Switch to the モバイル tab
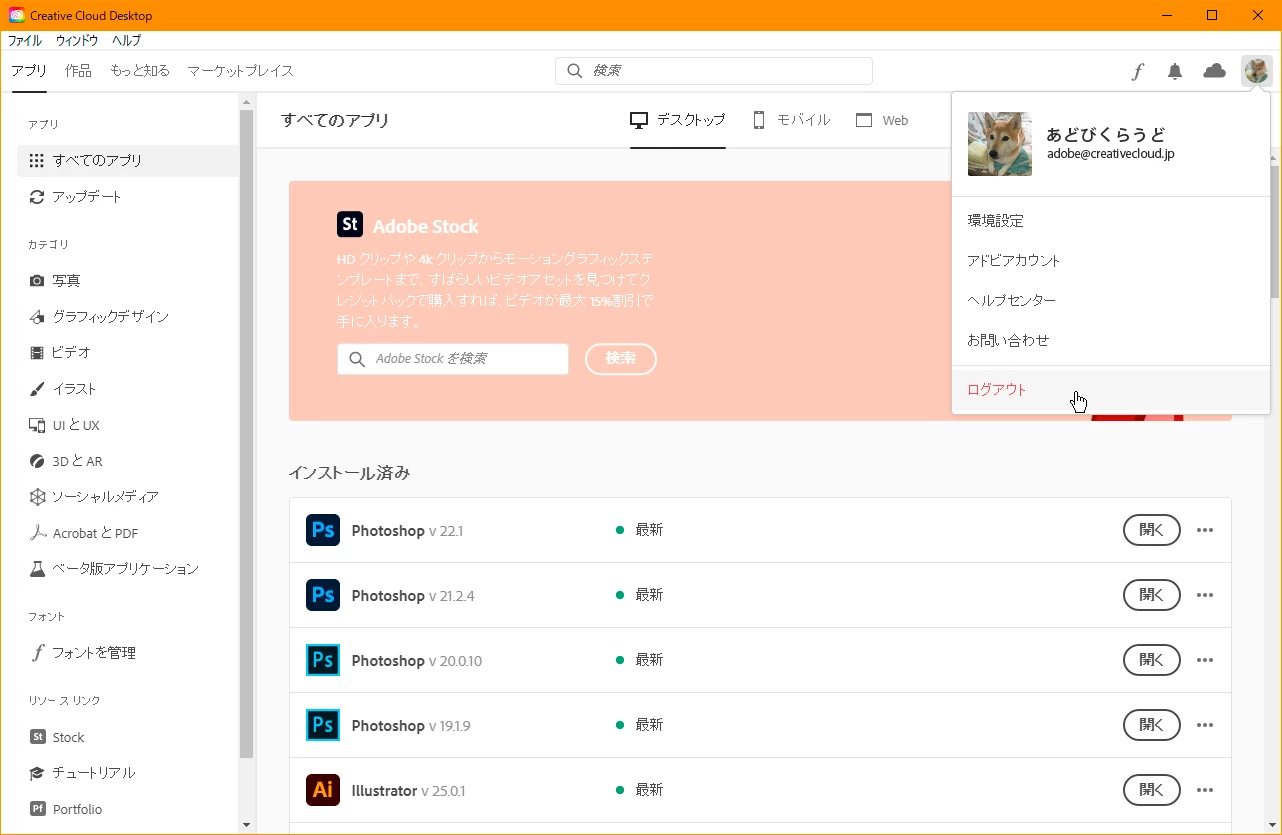 click(x=791, y=120)
